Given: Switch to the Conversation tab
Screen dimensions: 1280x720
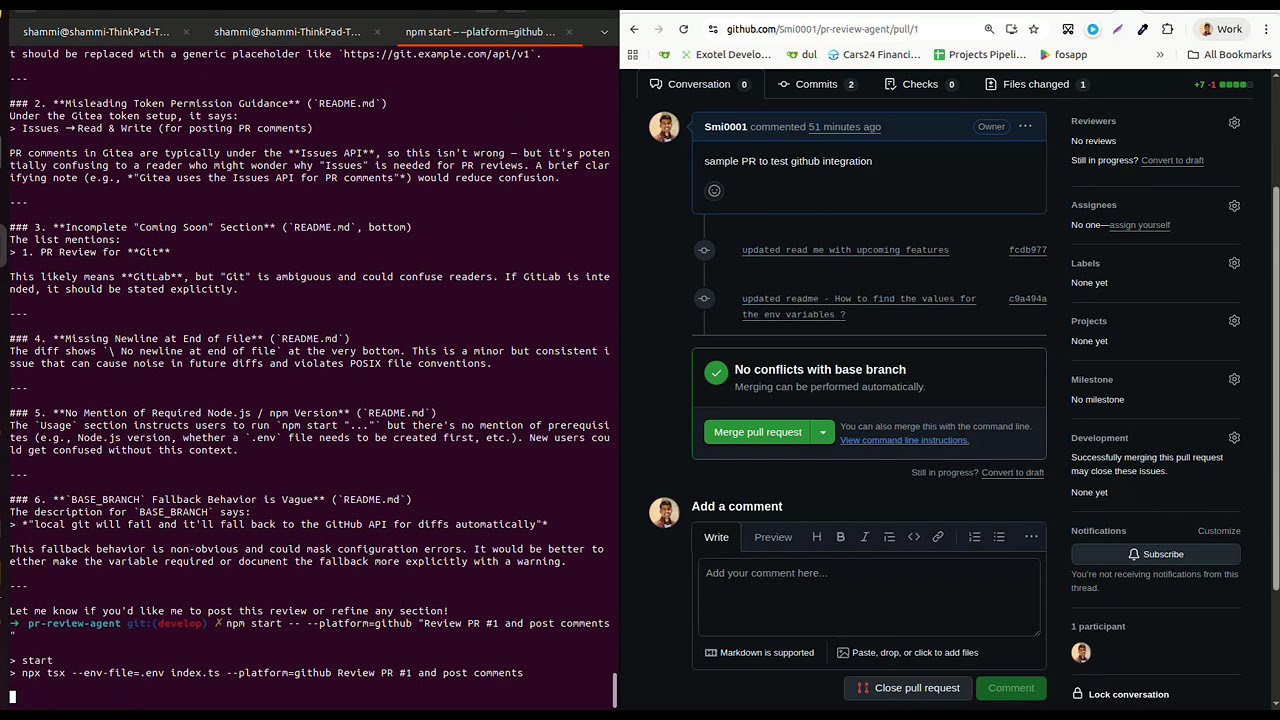Looking at the screenshot, I should point(699,84).
